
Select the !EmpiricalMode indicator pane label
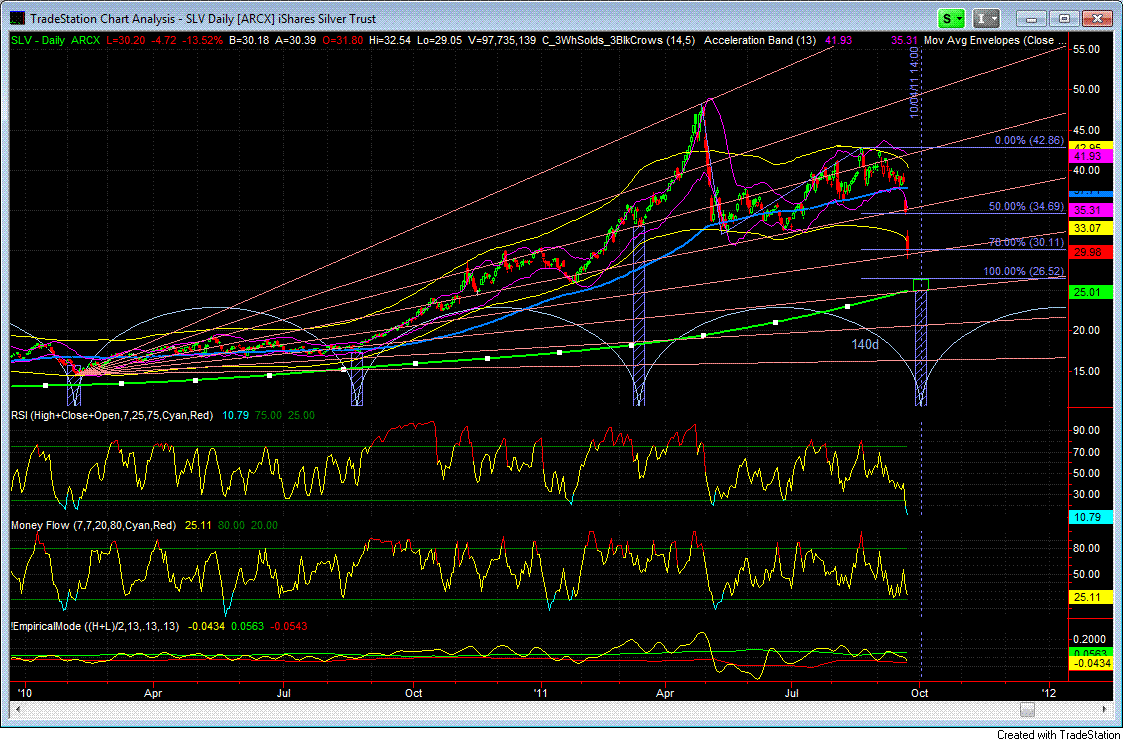pos(95,626)
